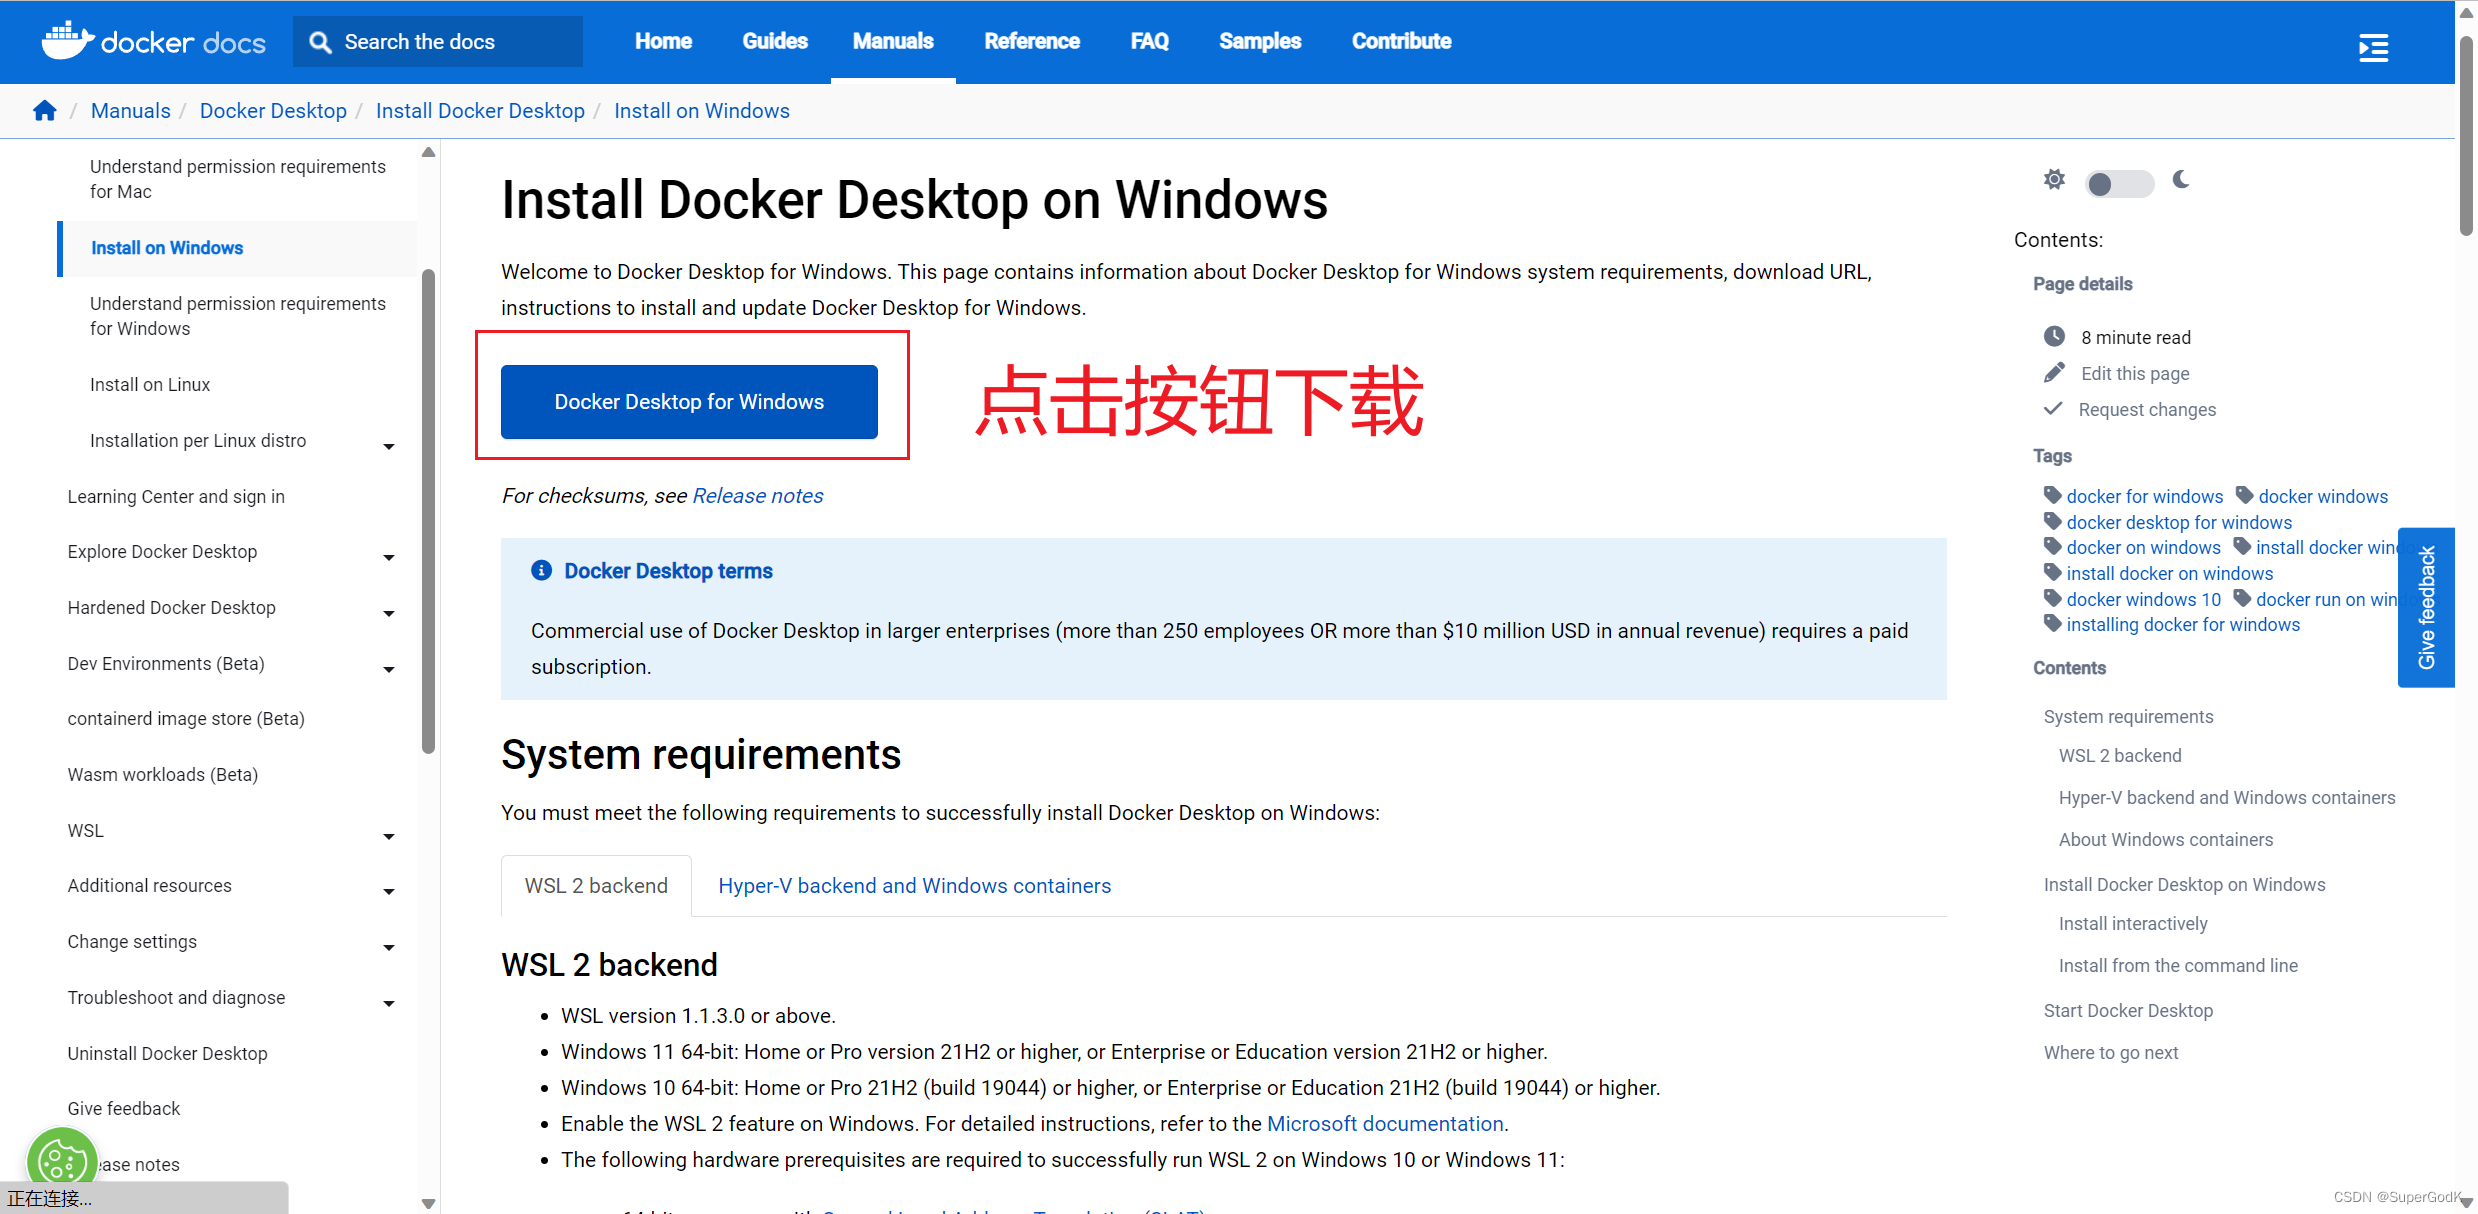Click the info icon in Docker Desktop terms
The image size is (2478, 1214).
(541, 570)
